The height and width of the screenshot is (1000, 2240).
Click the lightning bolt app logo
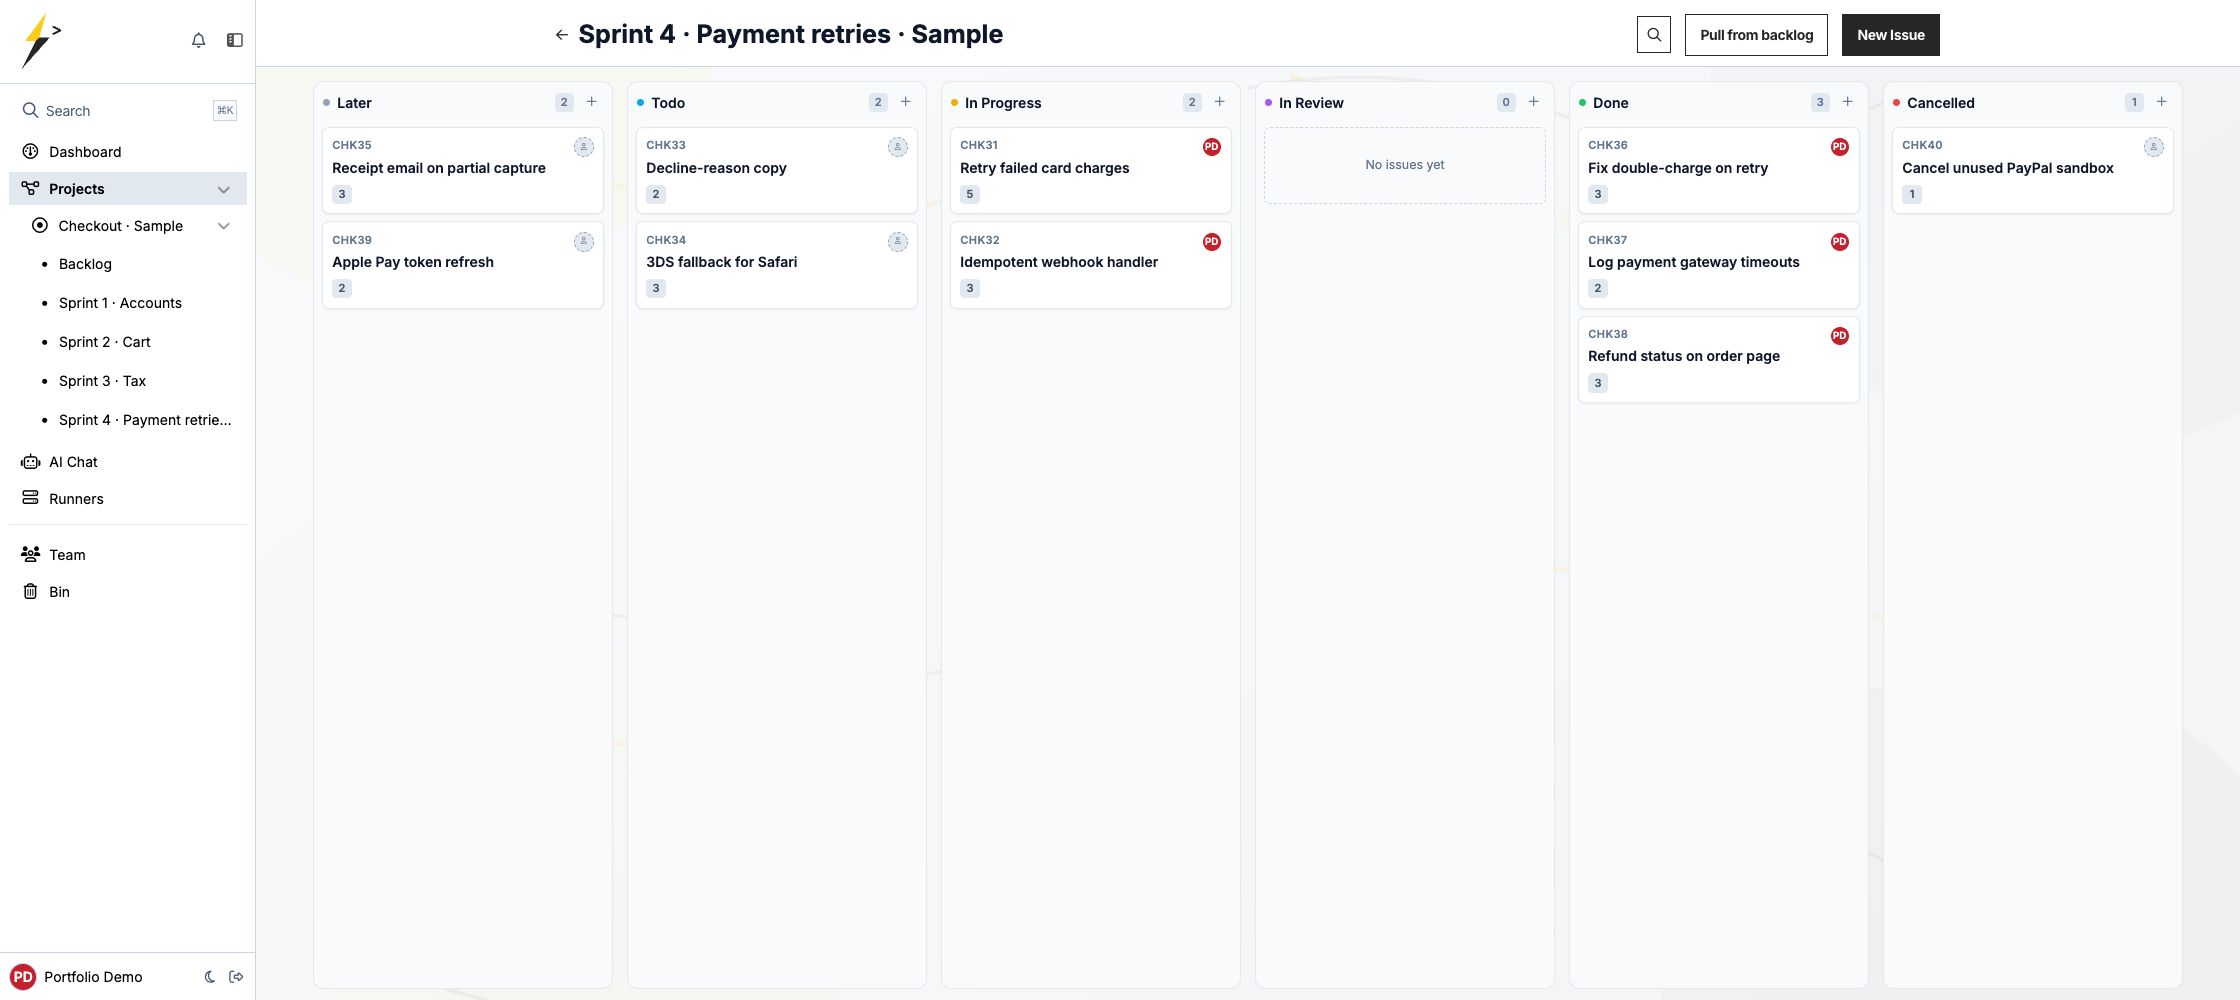41,41
